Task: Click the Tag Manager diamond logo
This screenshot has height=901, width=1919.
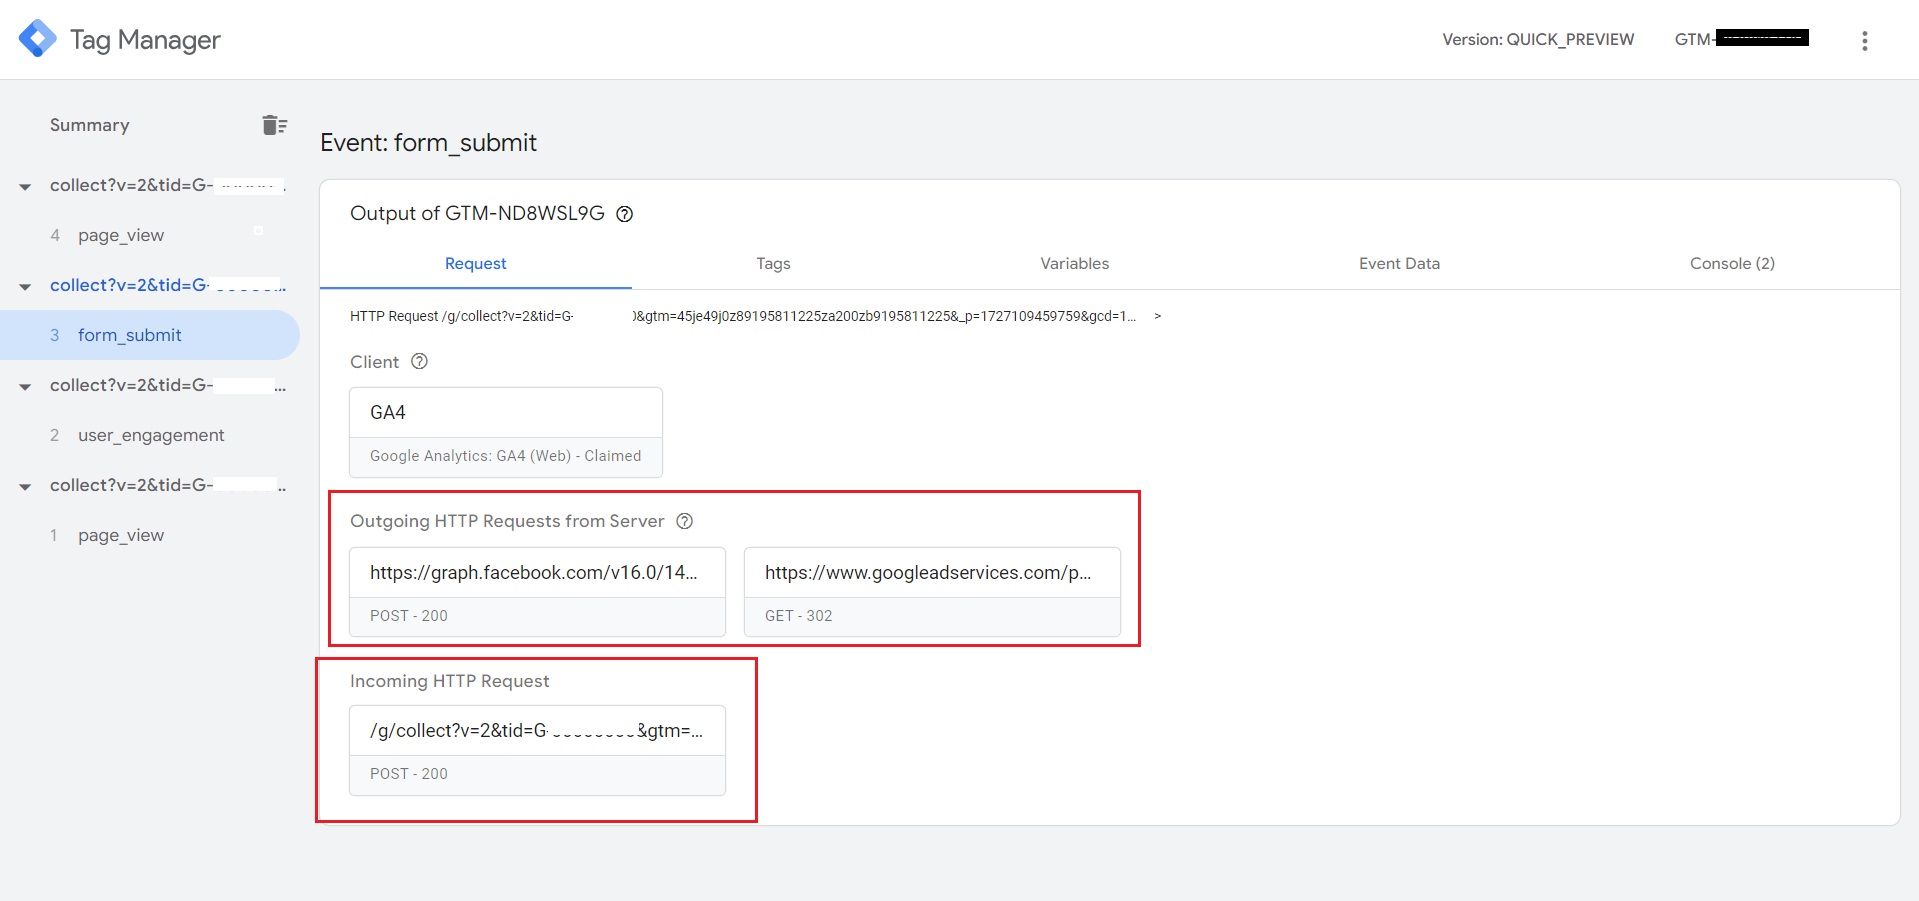Action: pyautogui.click(x=38, y=39)
